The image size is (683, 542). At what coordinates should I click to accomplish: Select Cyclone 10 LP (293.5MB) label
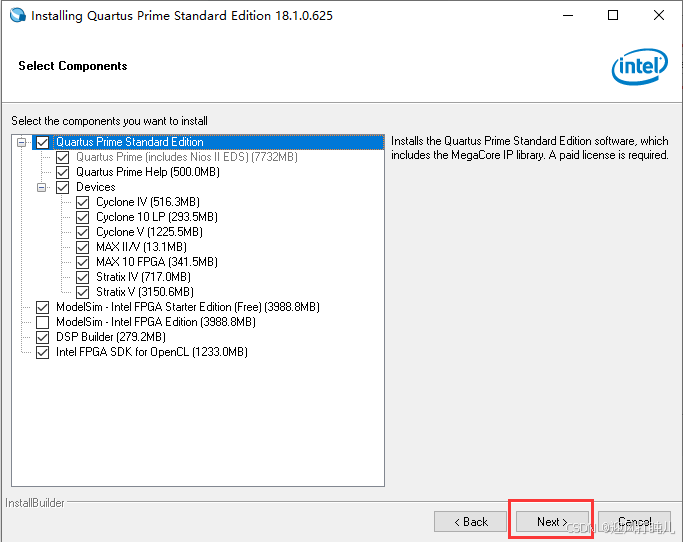click(157, 217)
